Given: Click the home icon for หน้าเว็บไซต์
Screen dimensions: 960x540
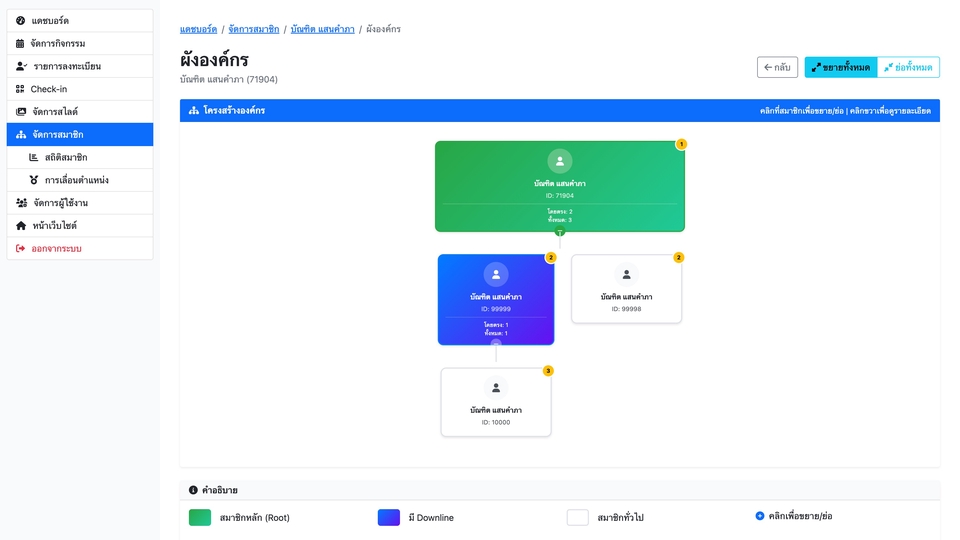Looking at the screenshot, I should (21, 226).
